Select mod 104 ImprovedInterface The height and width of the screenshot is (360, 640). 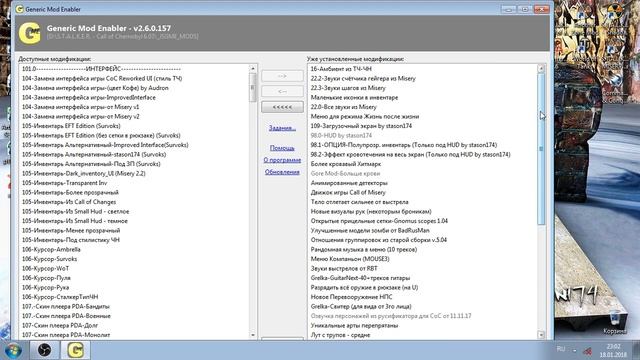click(x=89, y=98)
